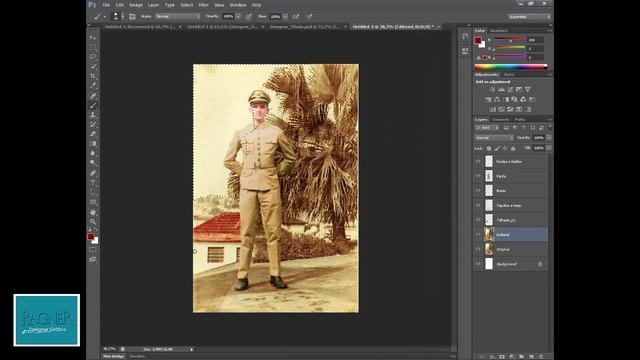The height and width of the screenshot is (360, 640).
Task: Select the Hand tool
Action: [93, 212]
